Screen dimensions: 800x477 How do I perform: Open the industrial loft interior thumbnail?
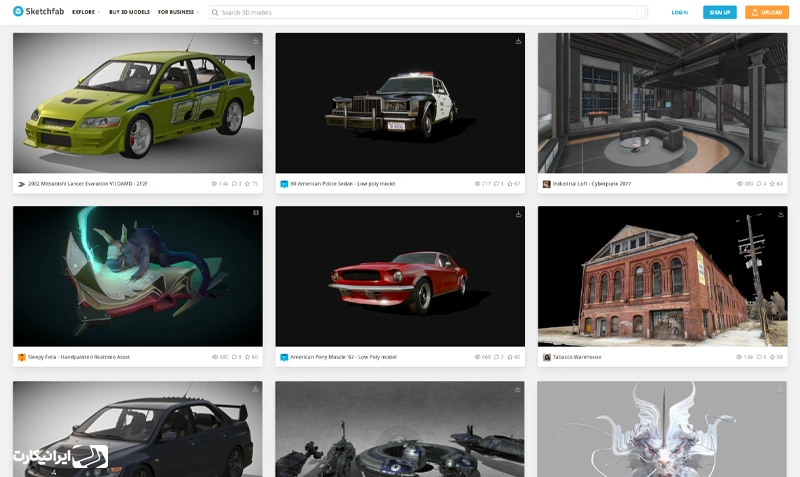[x=663, y=103]
